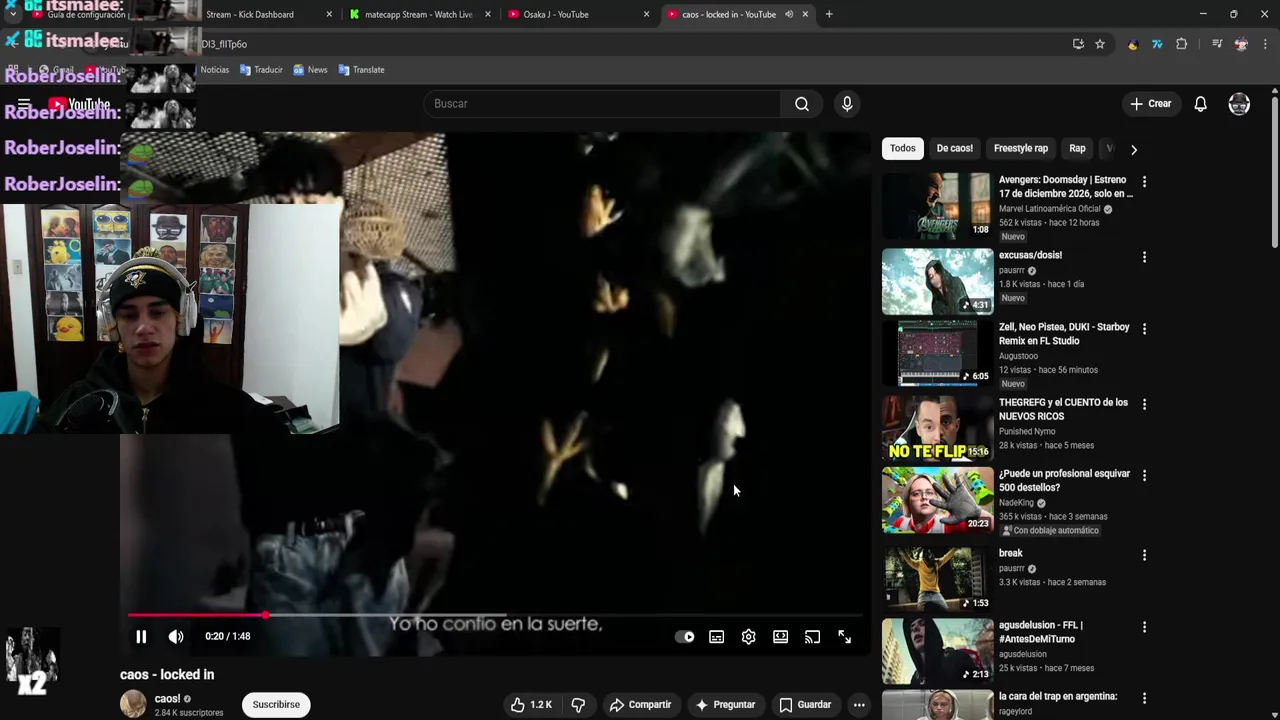
Task: Open the Punished Nymo channel name
Action: (x=1027, y=432)
